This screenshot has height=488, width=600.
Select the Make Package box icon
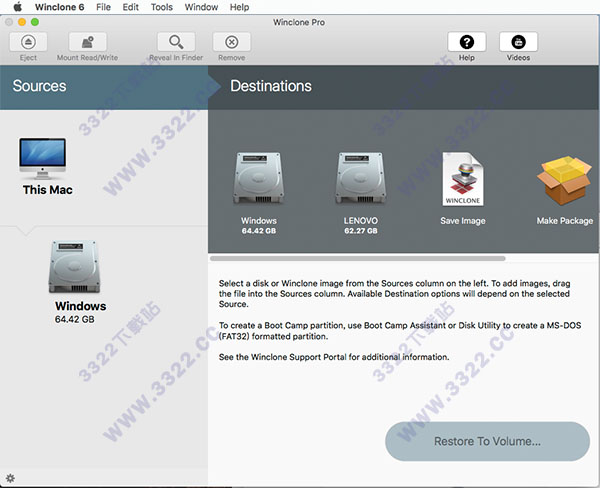[x=564, y=180]
